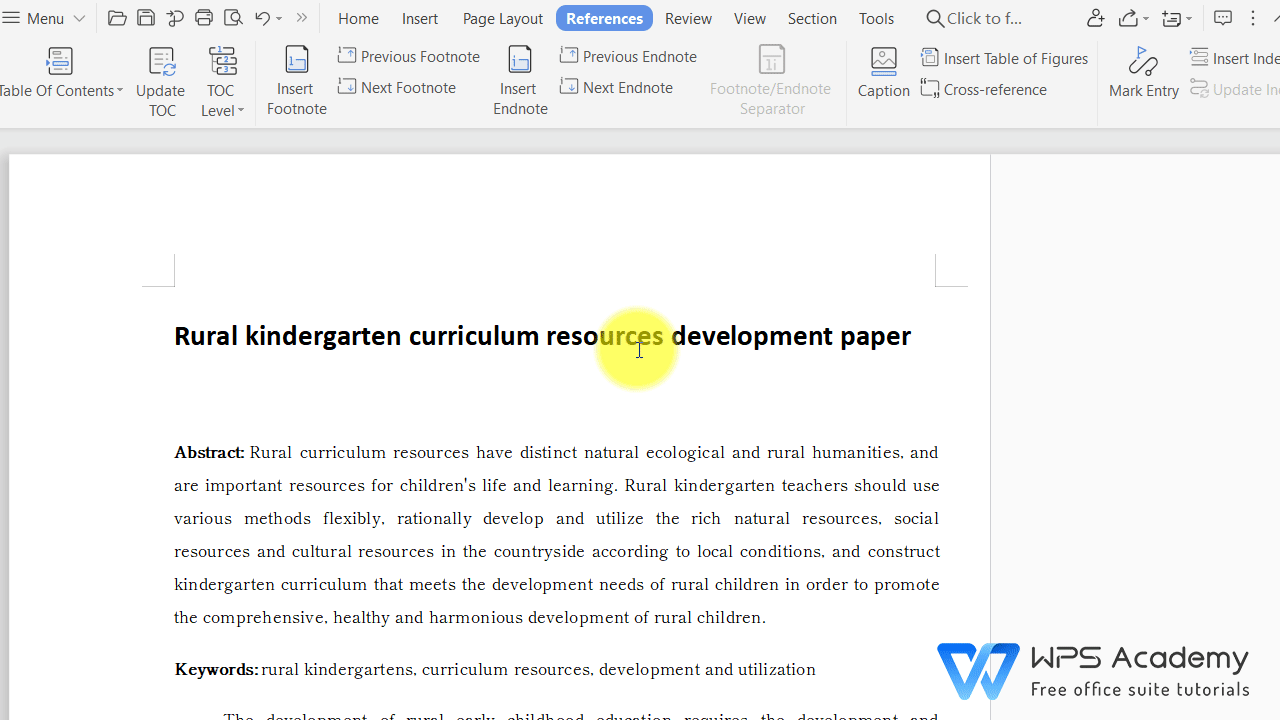Open the Caption tool
This screenshot has height=720, width=1280.
click(x=883, y=72)
